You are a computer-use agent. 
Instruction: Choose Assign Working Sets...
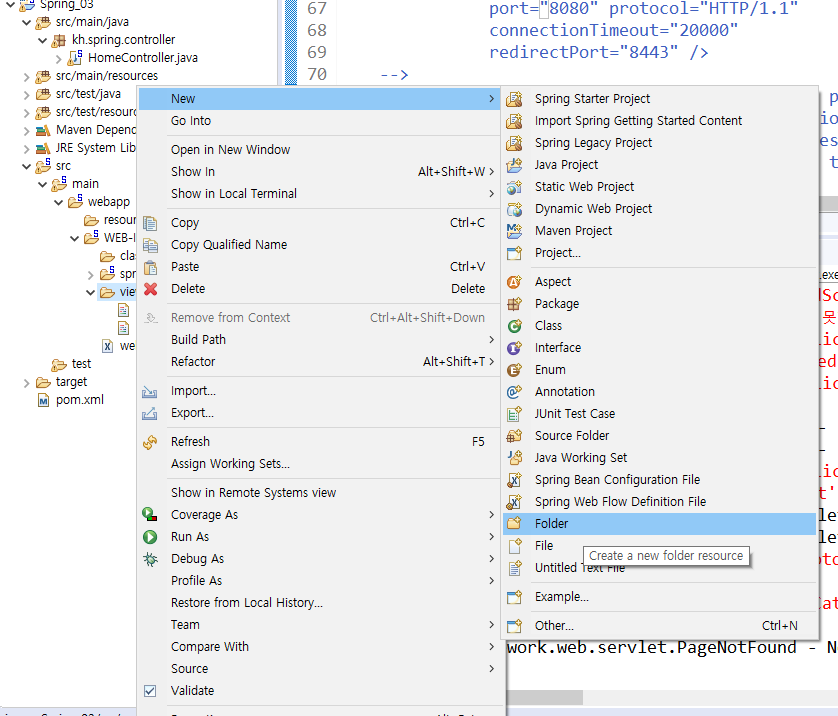[320, 464]
